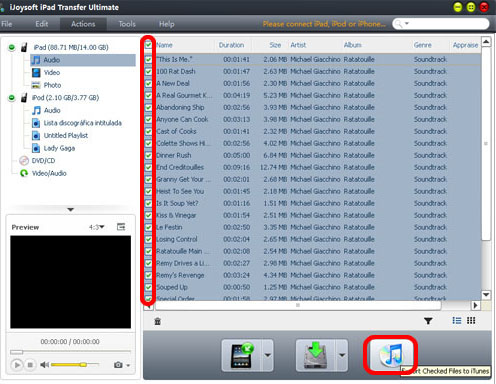Select the iPod device node
Screen dimensions: 496x384
65,98
